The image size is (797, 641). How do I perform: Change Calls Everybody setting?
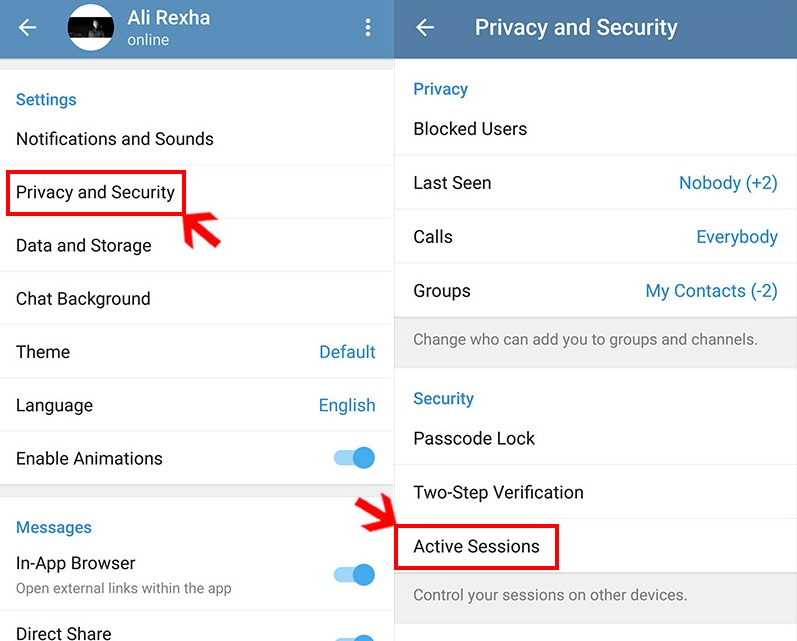(596, 237)
